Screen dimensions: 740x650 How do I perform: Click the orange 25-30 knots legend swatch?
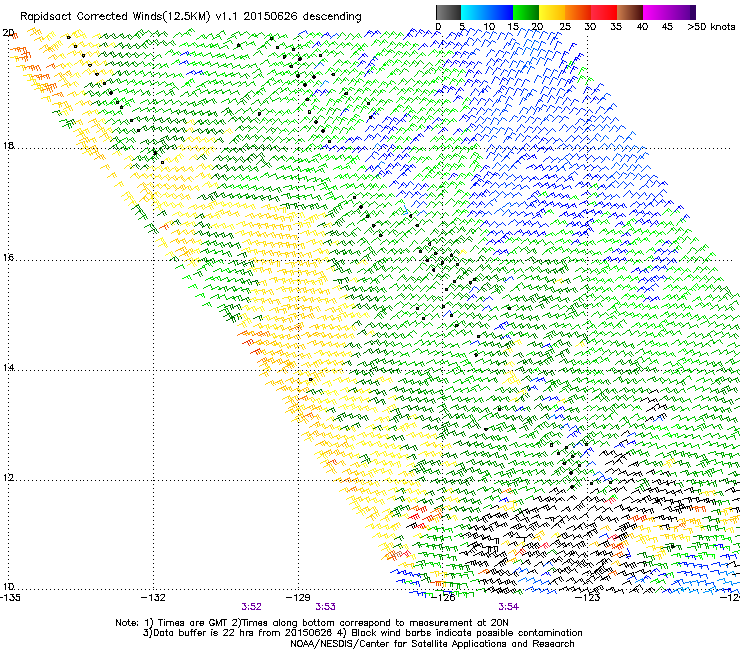coord(578,12)
